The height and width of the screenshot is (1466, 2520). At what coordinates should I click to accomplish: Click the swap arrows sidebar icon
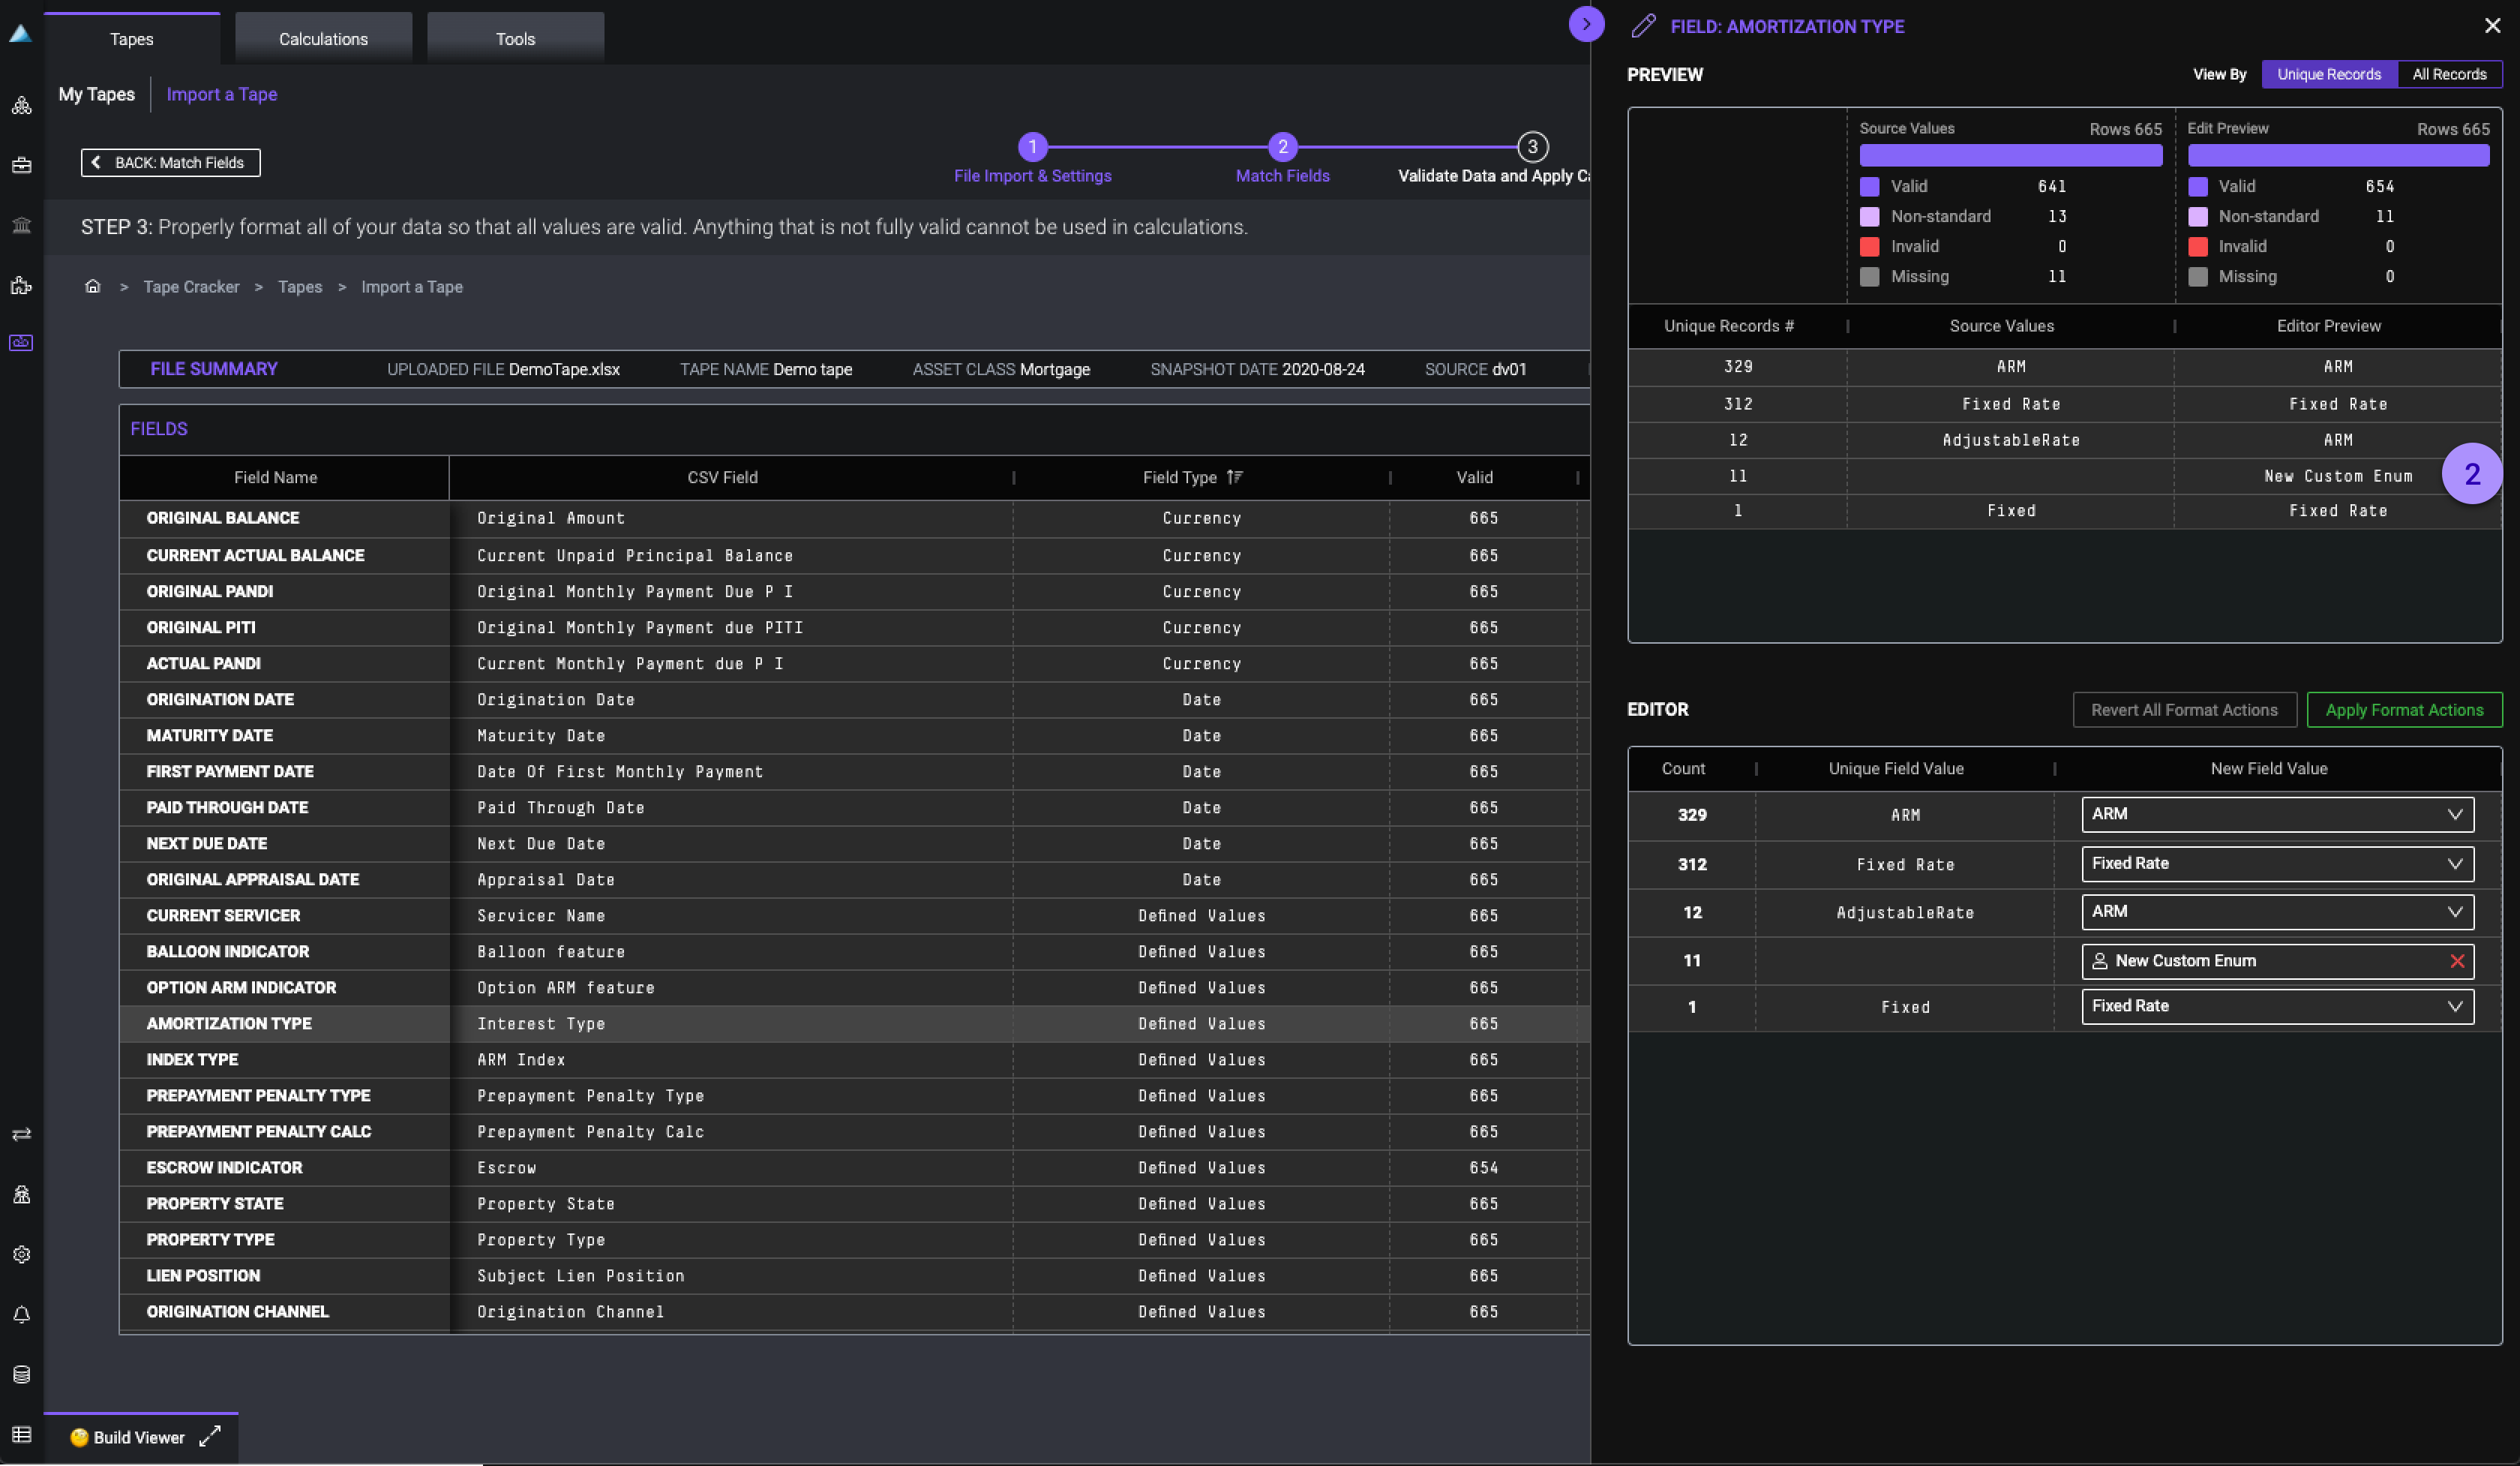click(21, 1134)
